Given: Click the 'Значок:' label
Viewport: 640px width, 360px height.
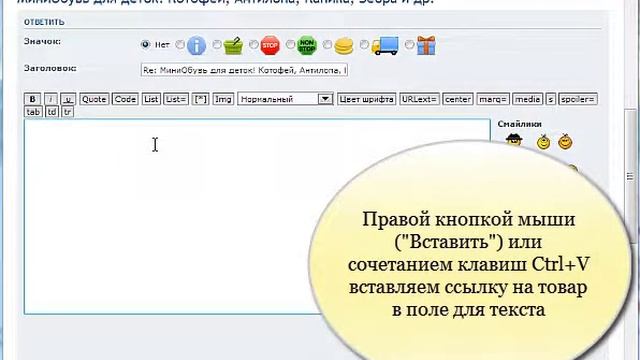Looking at the screenshot, I should click(x=42, y=41).
